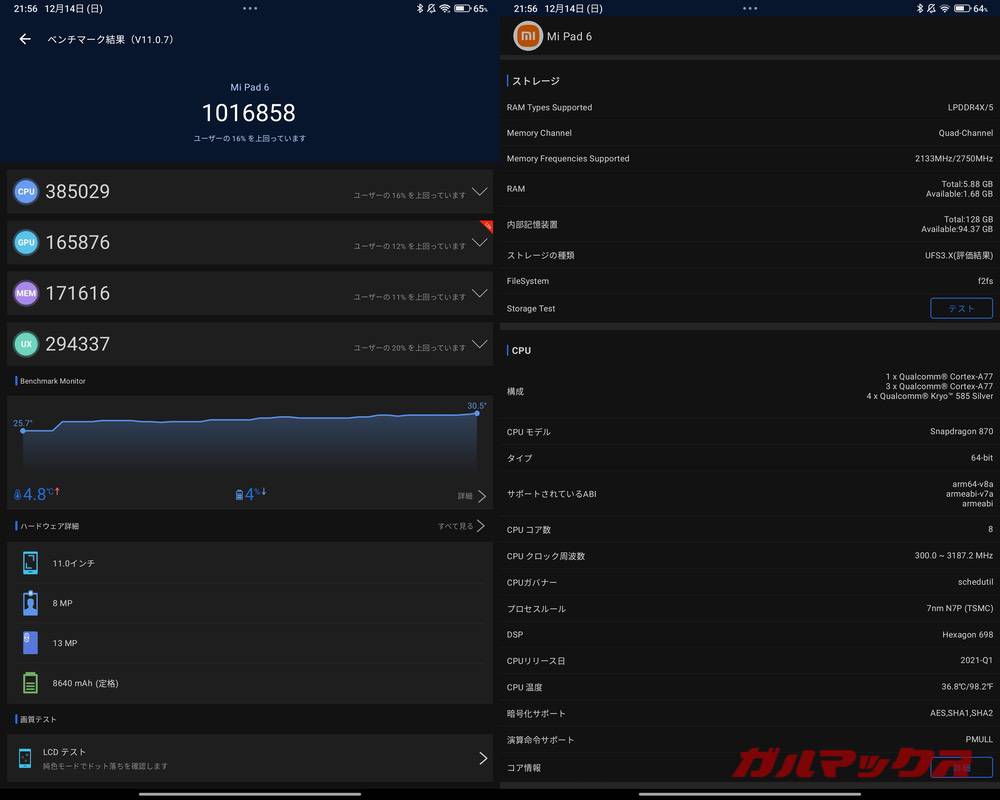
Task: Click the 30.5° endpoint on temperature graph
Action: [476, 413]
